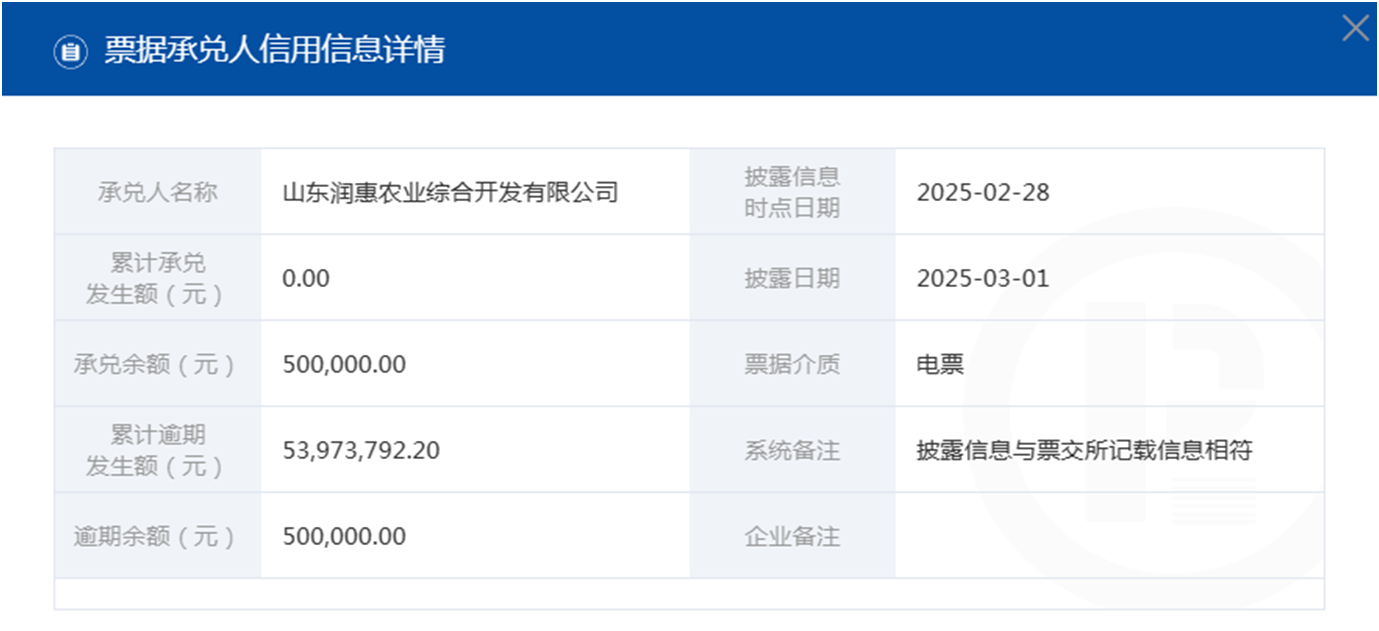This screenshot has width=1379, height=631.
Task: Select the date 2025-02-28
Action: click(x=983, y=192)
